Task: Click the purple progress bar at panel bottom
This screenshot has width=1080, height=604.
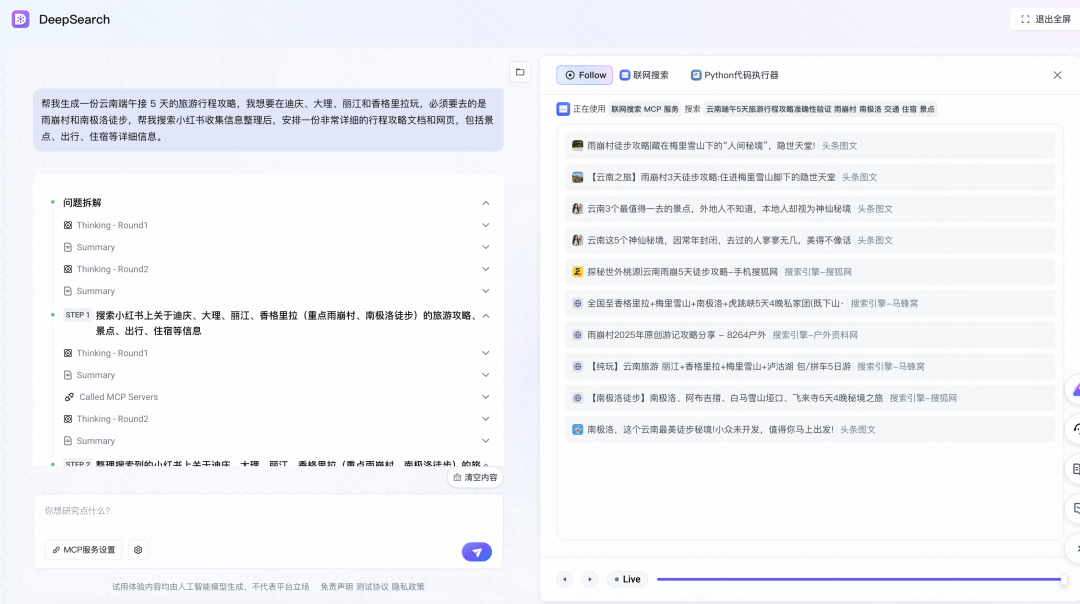Action: click(862, 578)
